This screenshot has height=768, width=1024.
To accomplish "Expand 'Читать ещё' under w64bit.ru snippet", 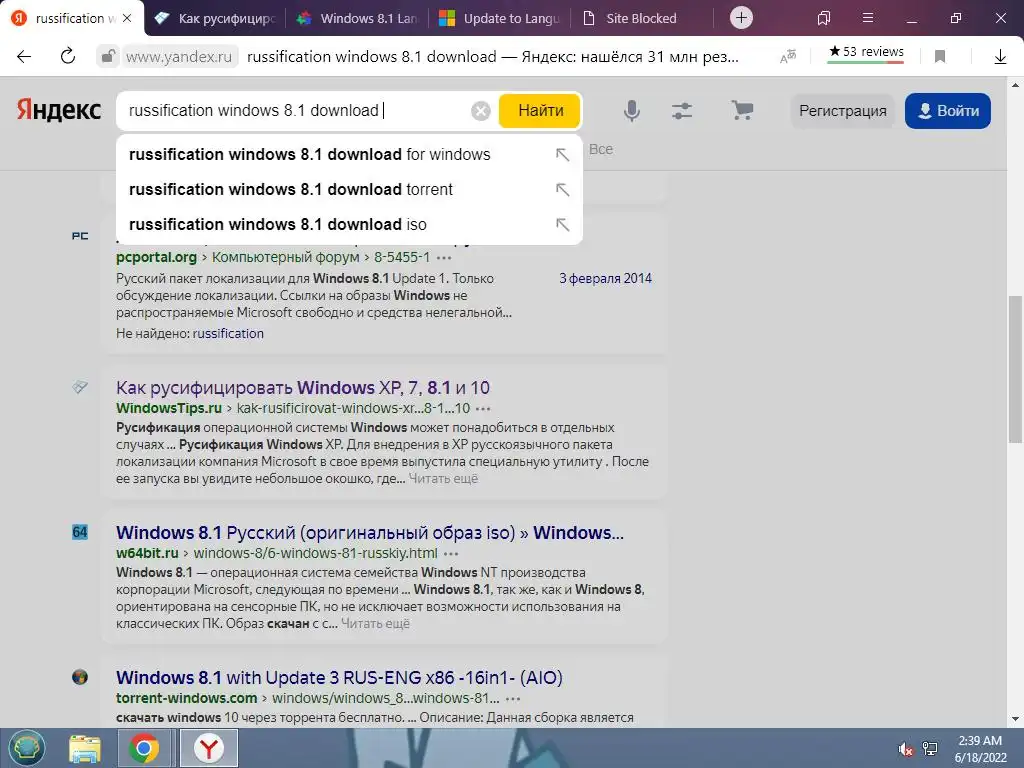I will pyautogui.click(x=376, y=624).
